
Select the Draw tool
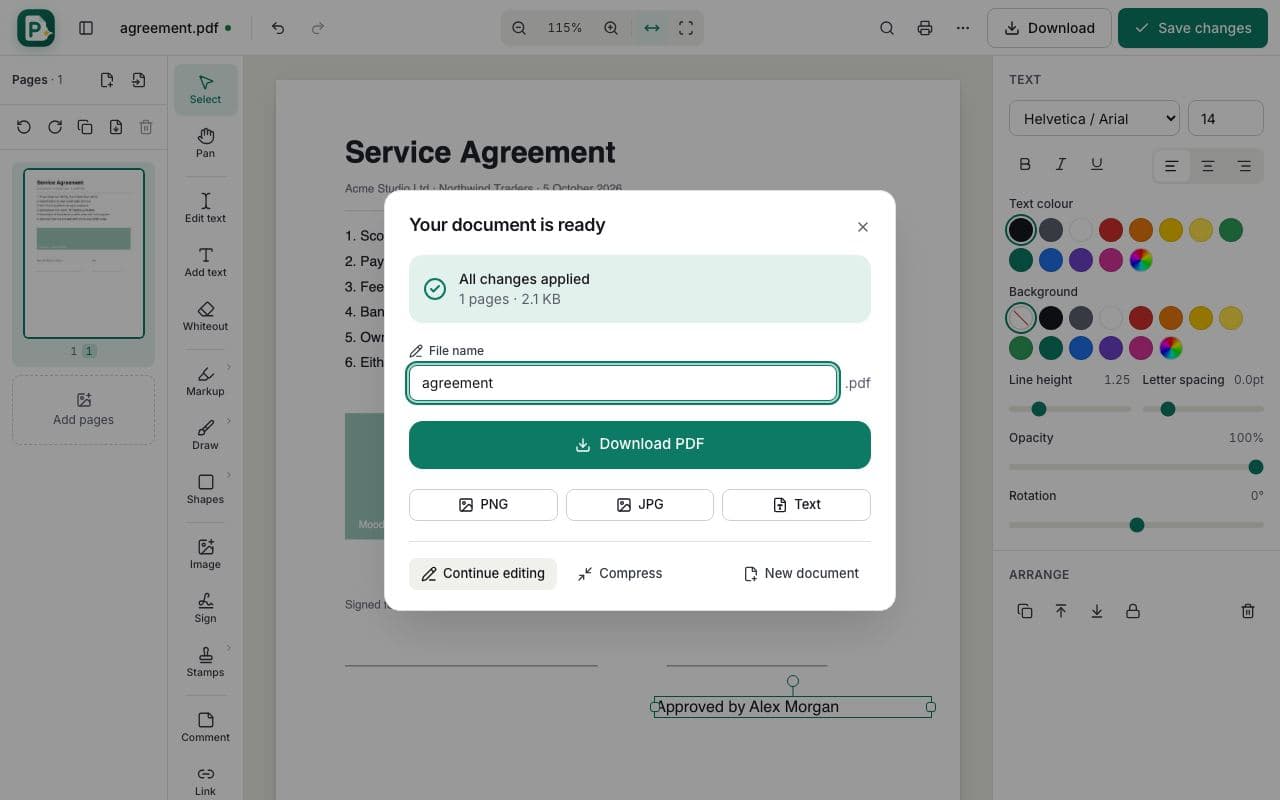[x=205, y=435]
